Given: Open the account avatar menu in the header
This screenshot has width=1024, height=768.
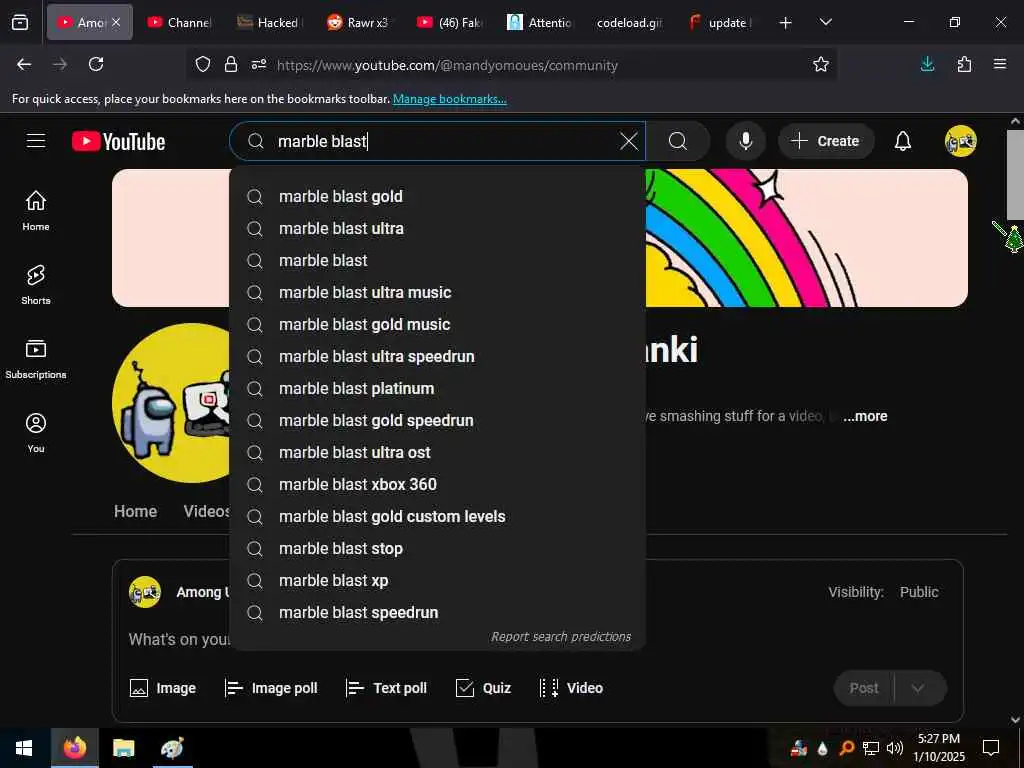Looking at the screenshot, I should [960, 141].
